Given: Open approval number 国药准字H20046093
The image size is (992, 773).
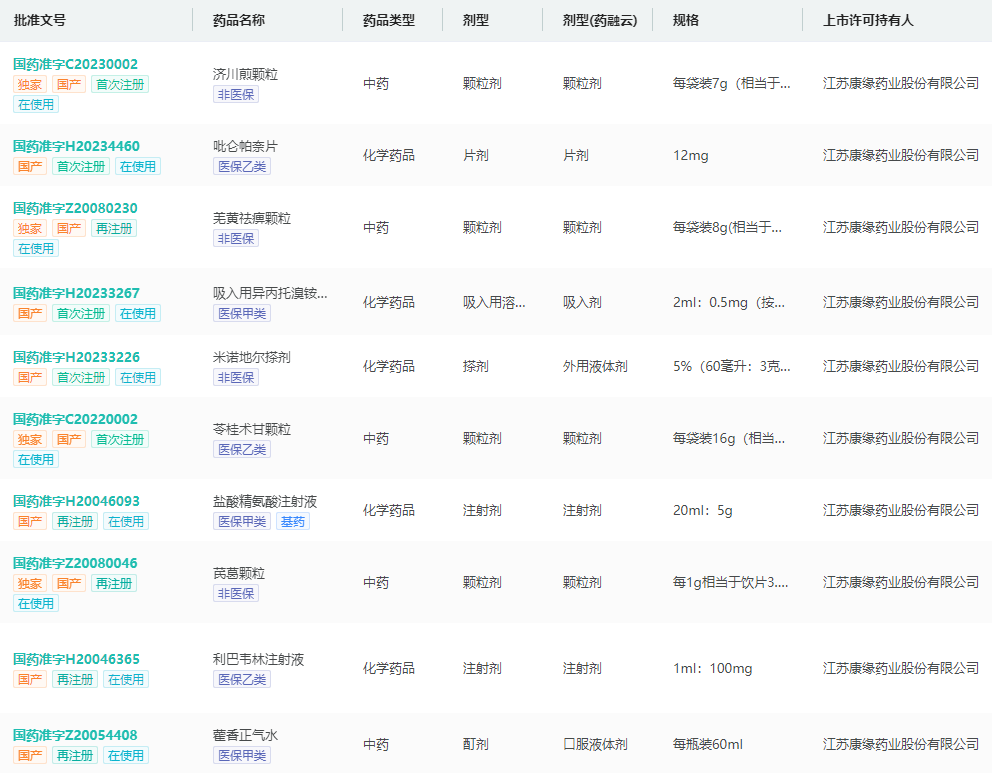Looking at the screenshot, I should (76, 502).
